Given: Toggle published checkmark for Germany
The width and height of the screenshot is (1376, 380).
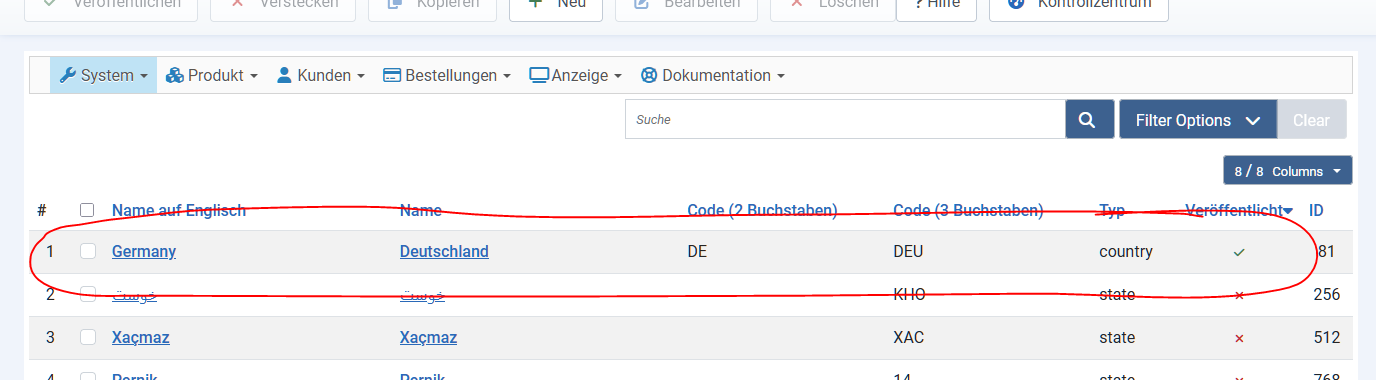Looking at the screenshot, I should [x=1239, y=252].
